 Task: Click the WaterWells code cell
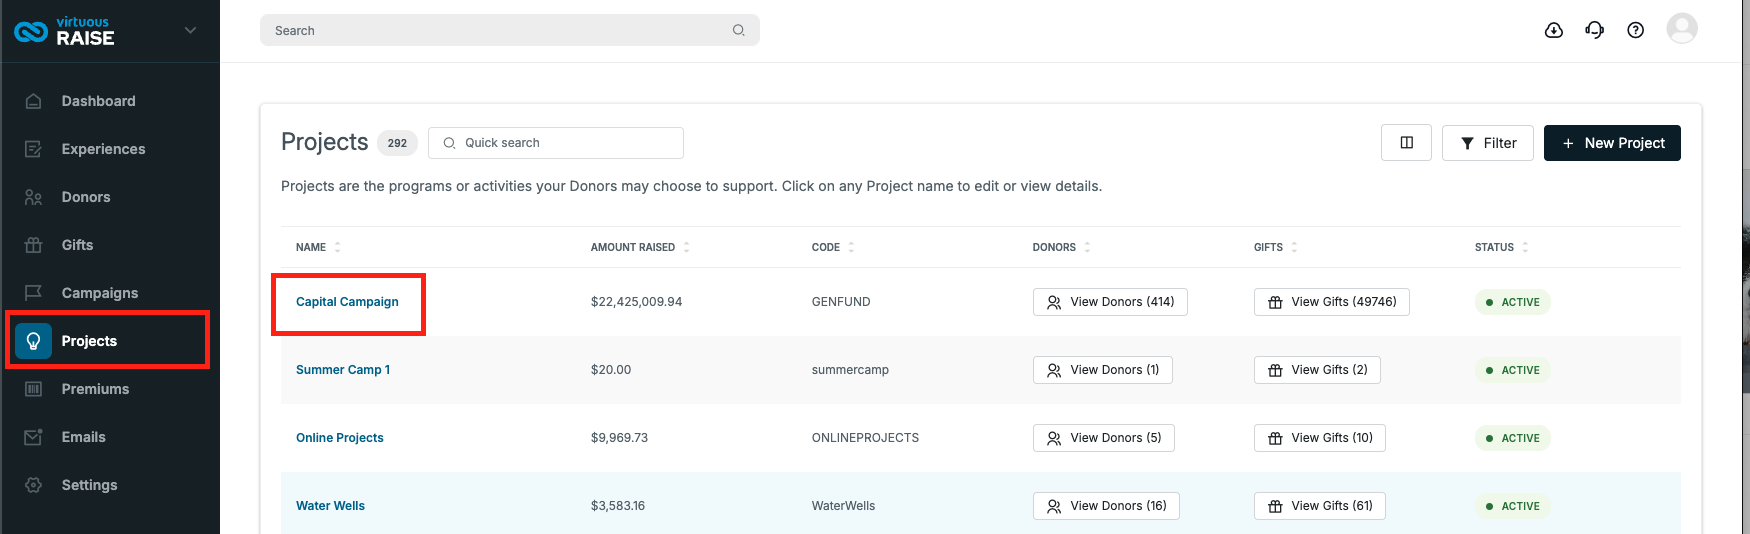[x=843, y=506]
